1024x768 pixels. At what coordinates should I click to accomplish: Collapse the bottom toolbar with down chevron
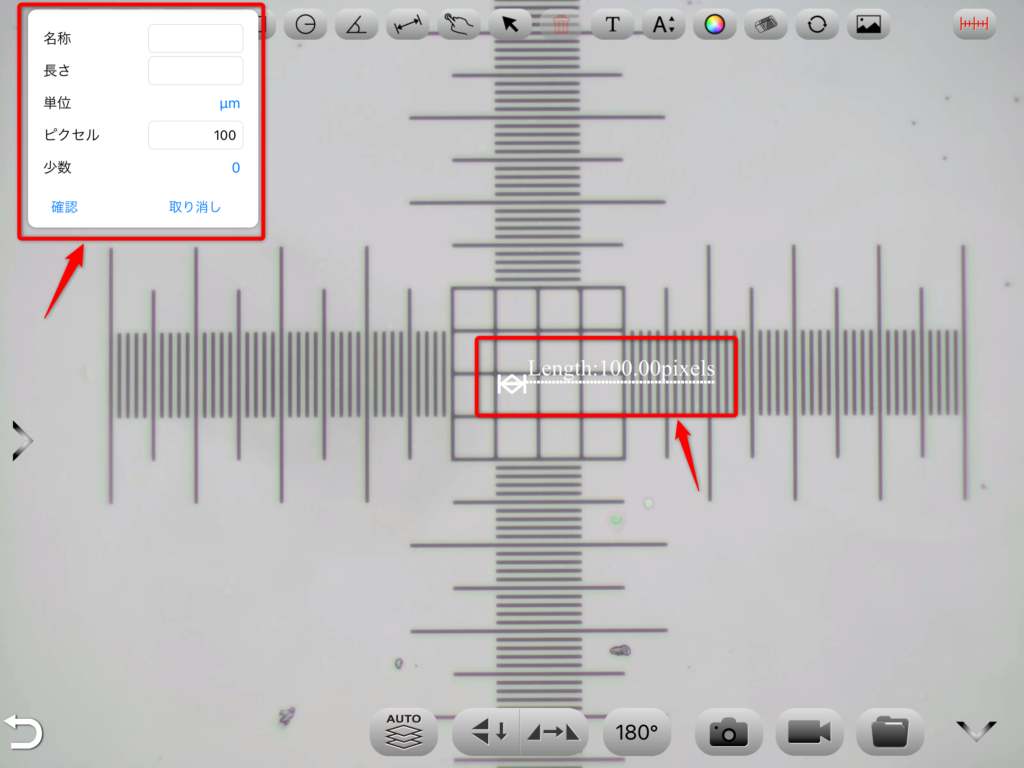(x=976, y=731)
